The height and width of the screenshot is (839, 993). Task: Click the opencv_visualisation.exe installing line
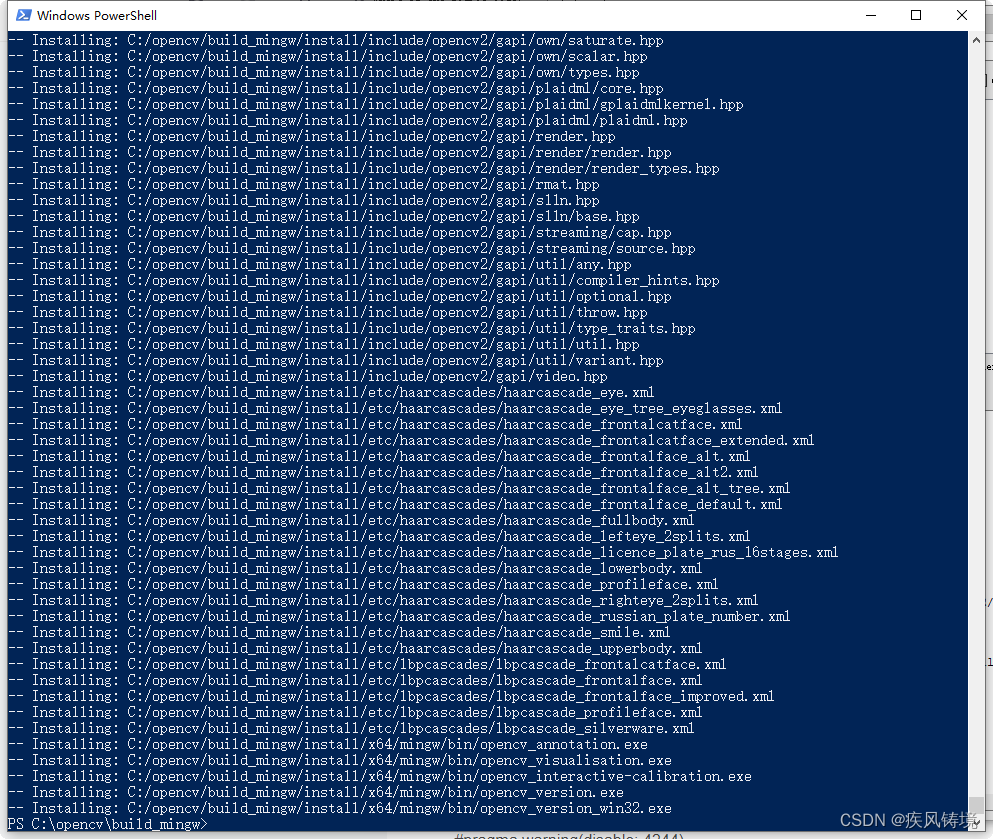coord(340,760)
